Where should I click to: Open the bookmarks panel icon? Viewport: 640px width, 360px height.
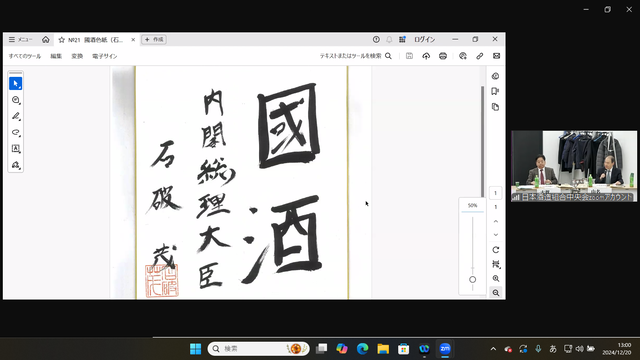[496, 91]
